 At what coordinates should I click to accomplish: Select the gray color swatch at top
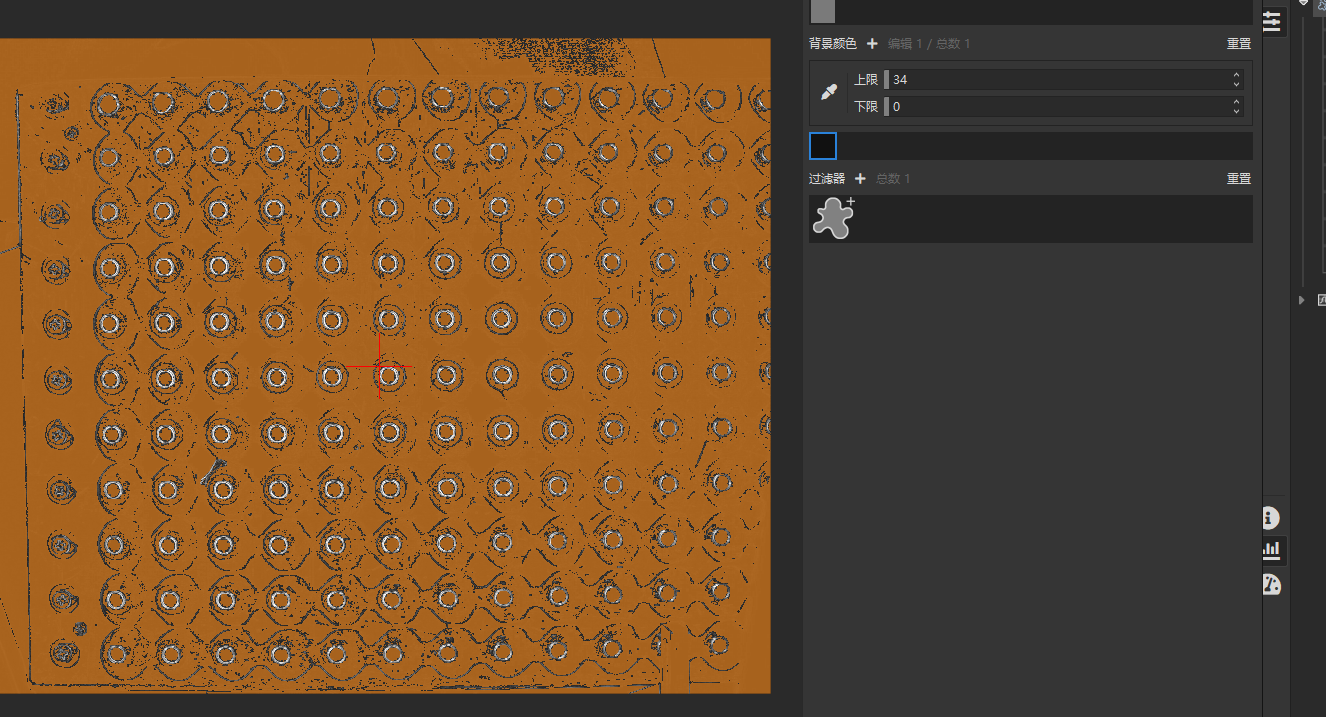pos(822,11)
